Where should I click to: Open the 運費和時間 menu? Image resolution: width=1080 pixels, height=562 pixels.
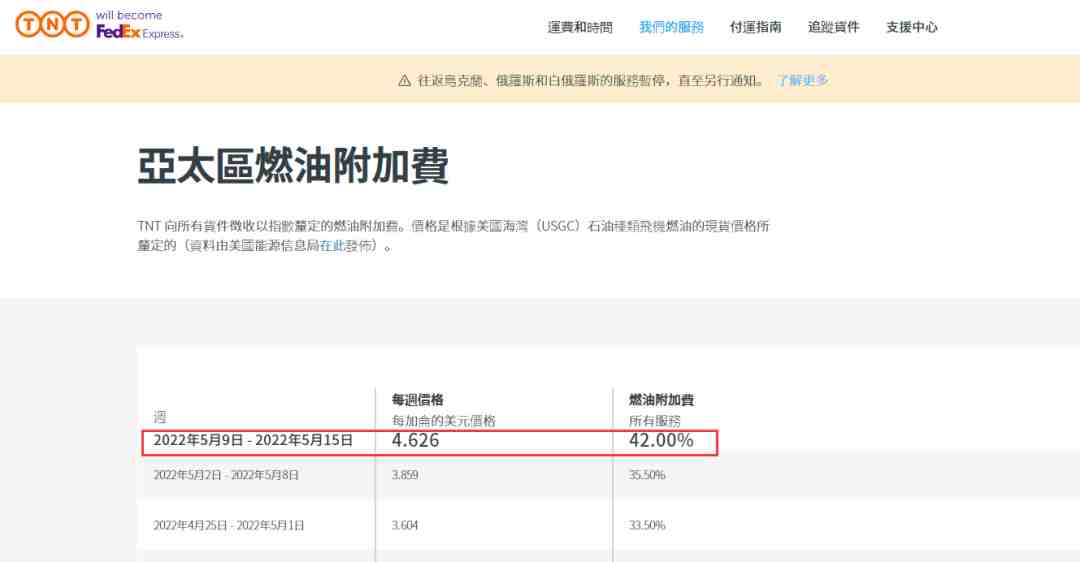[x=580, y=27]
